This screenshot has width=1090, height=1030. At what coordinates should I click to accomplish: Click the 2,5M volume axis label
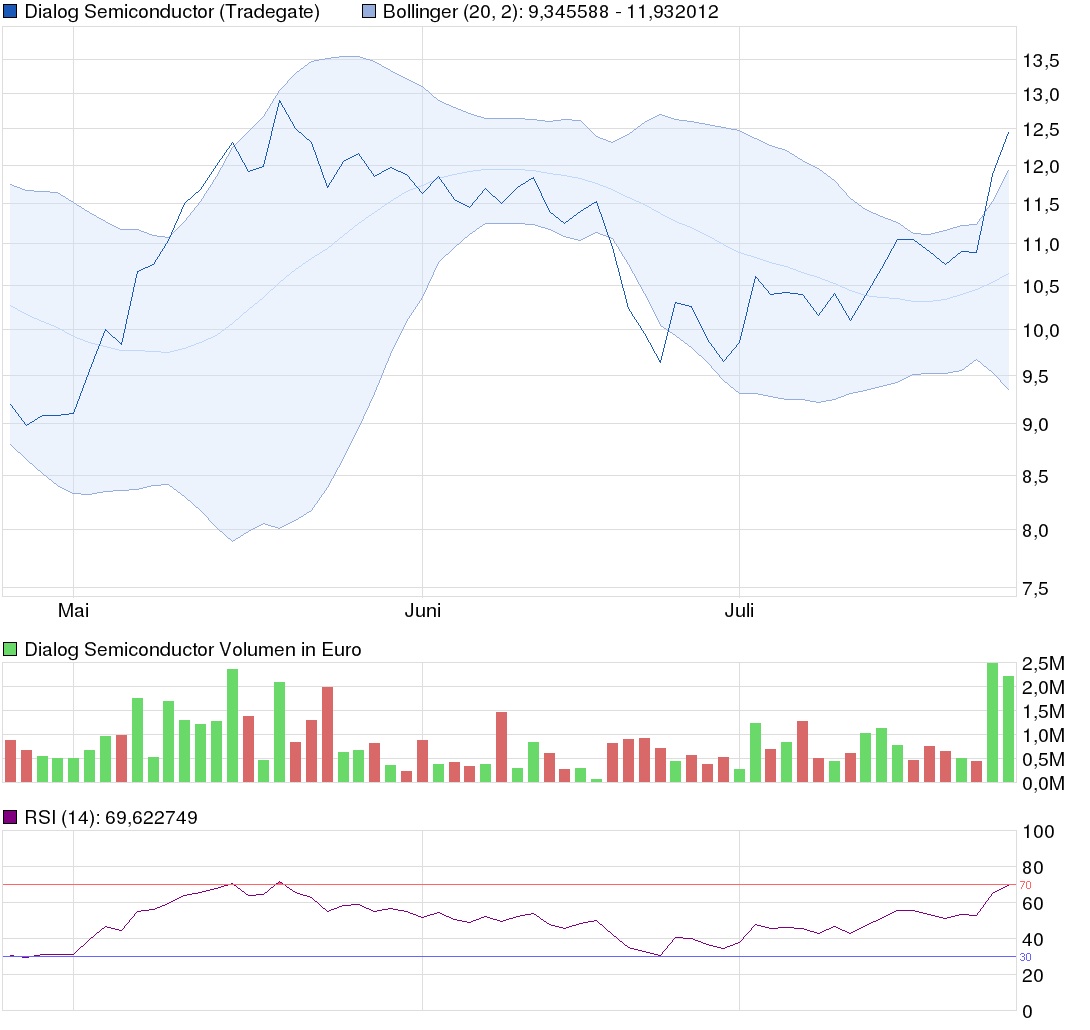click(1043, 664)
